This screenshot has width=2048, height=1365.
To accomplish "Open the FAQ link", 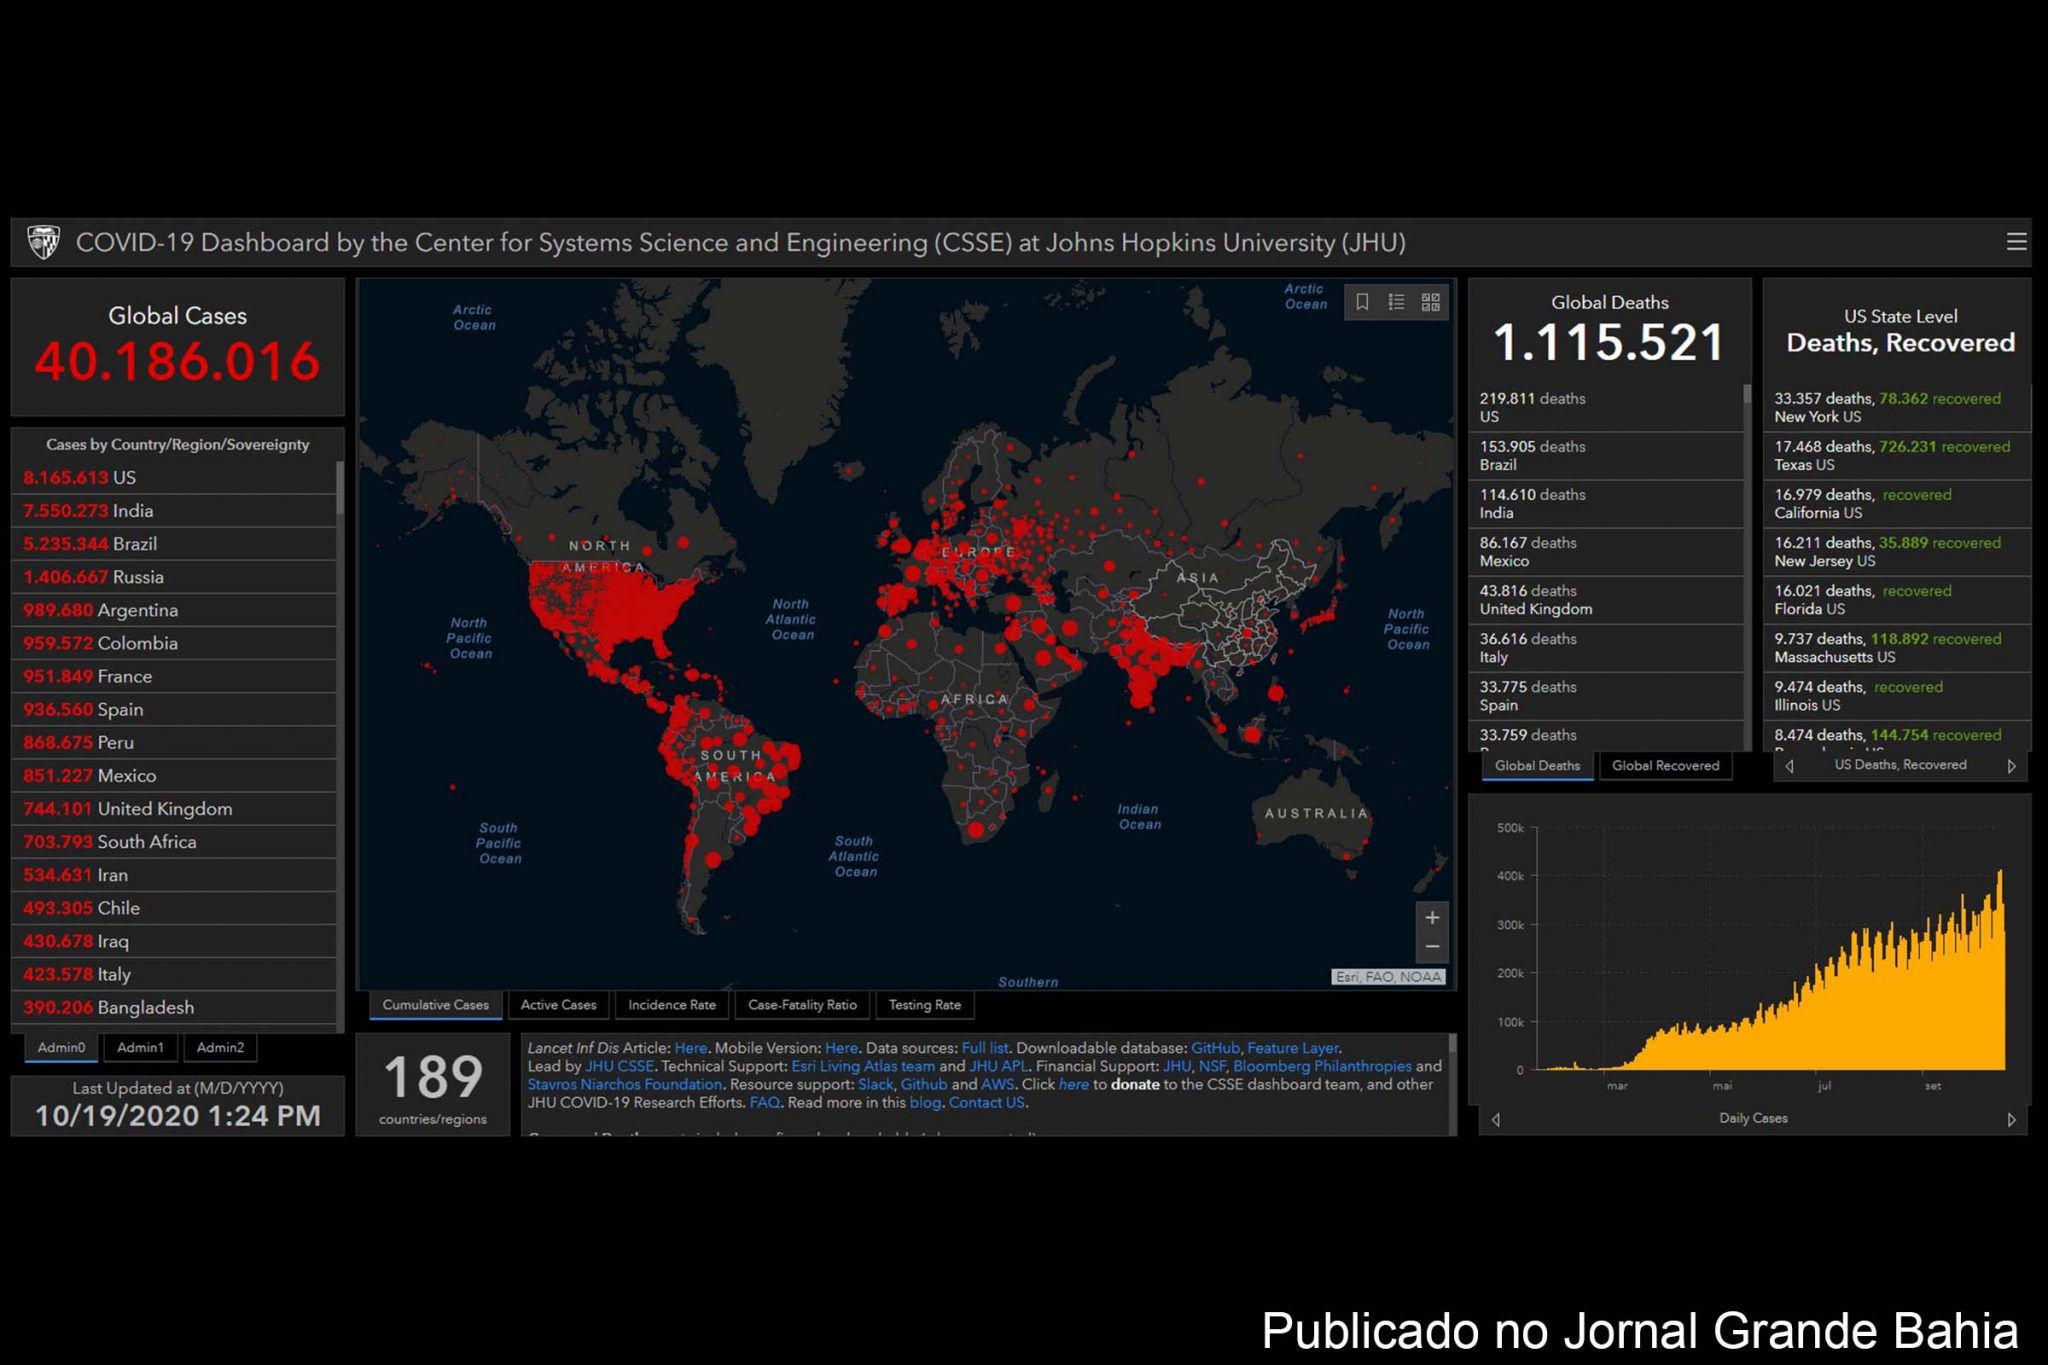I will 764,1102.
